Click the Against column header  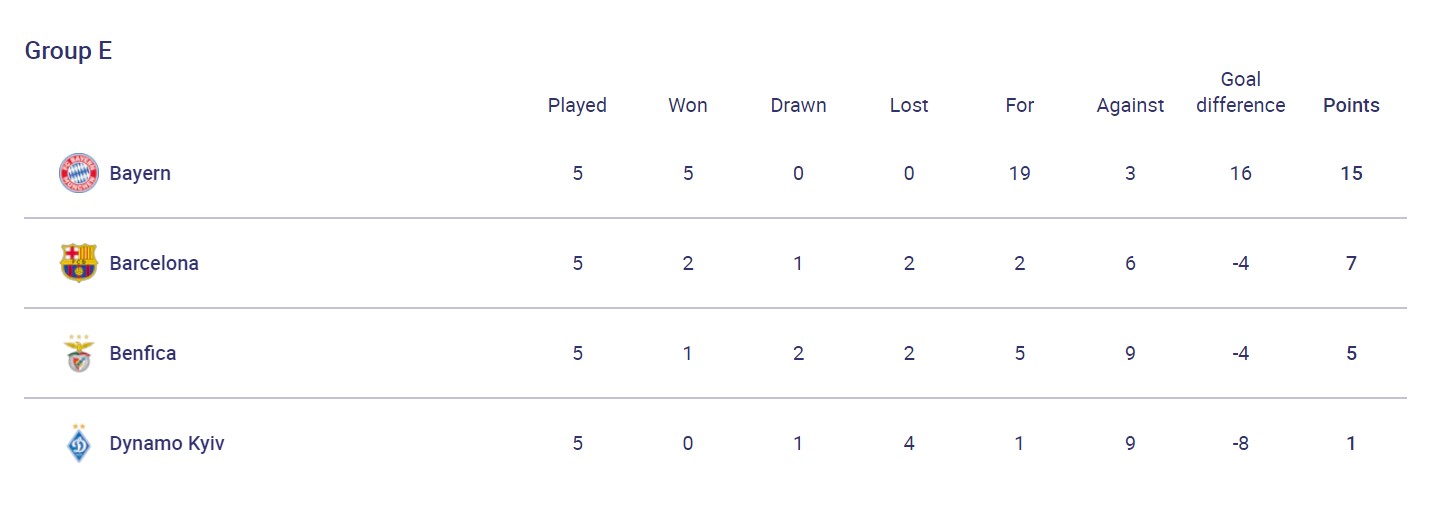pyautogui.click(x=1130, y=105)
